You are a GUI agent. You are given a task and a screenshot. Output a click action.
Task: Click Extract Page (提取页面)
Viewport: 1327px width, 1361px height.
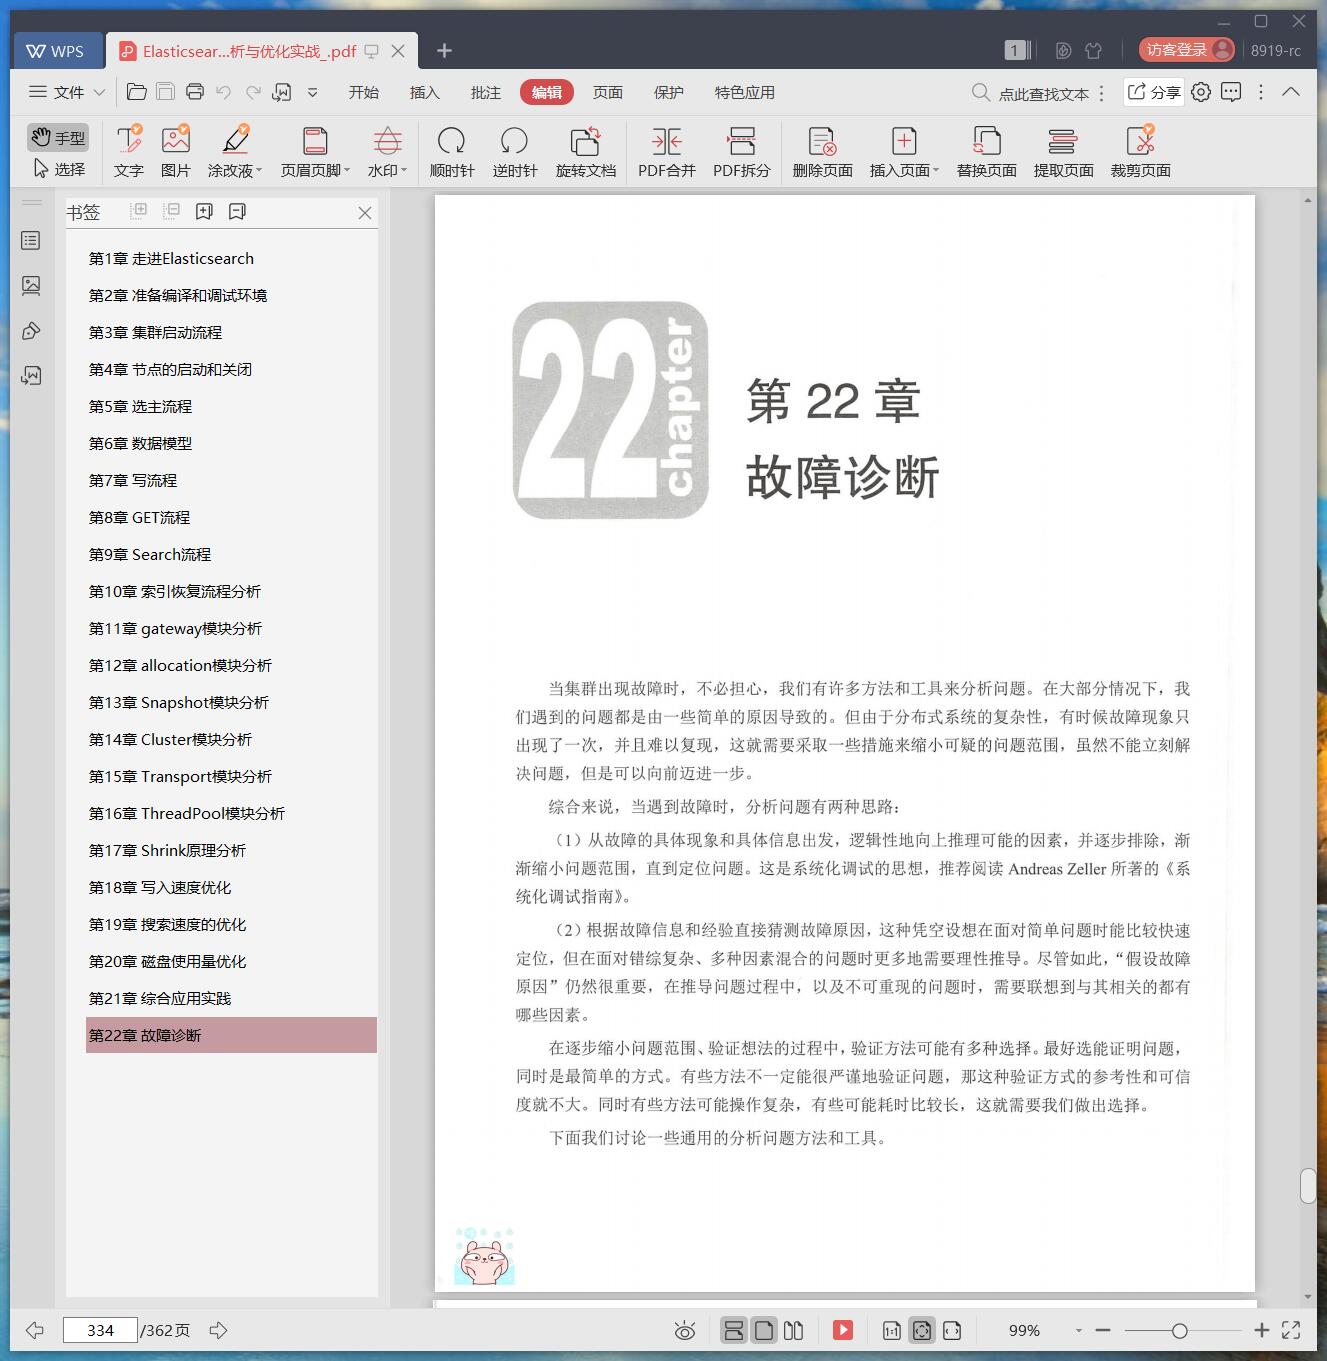1064,152
